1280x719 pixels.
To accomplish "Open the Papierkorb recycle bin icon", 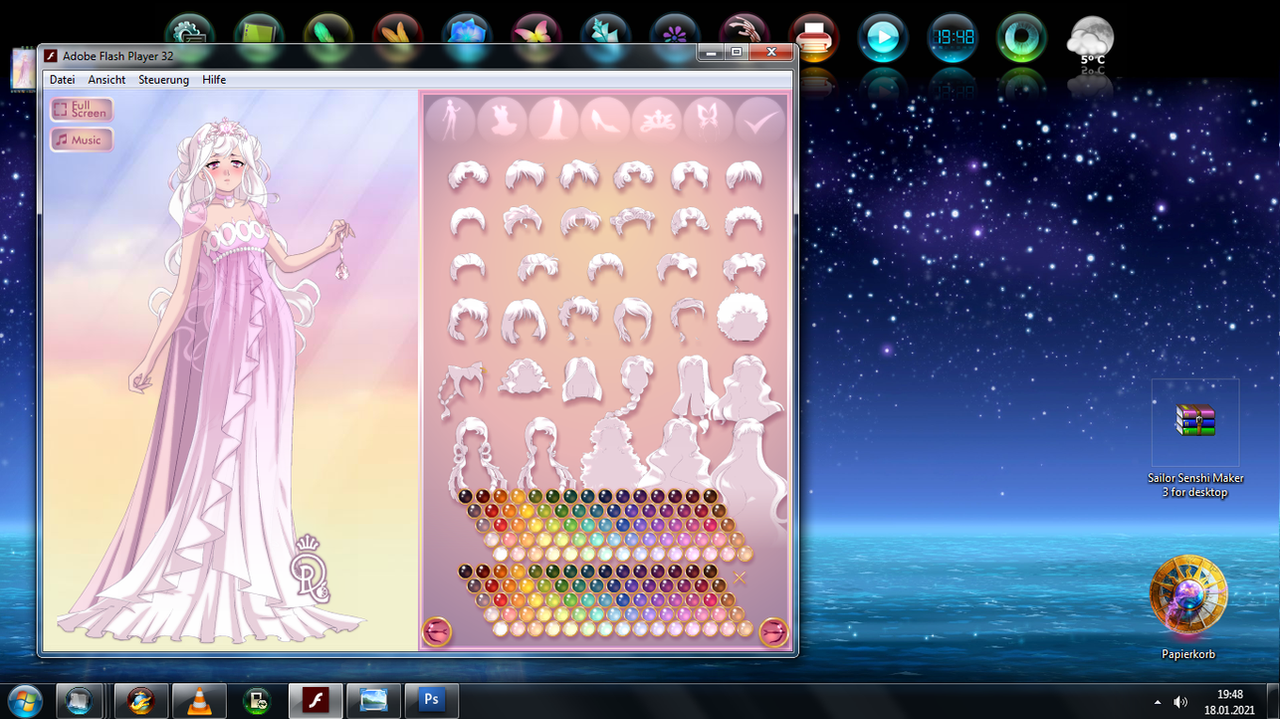I will pyautogui.click(x=1188, y=608).
